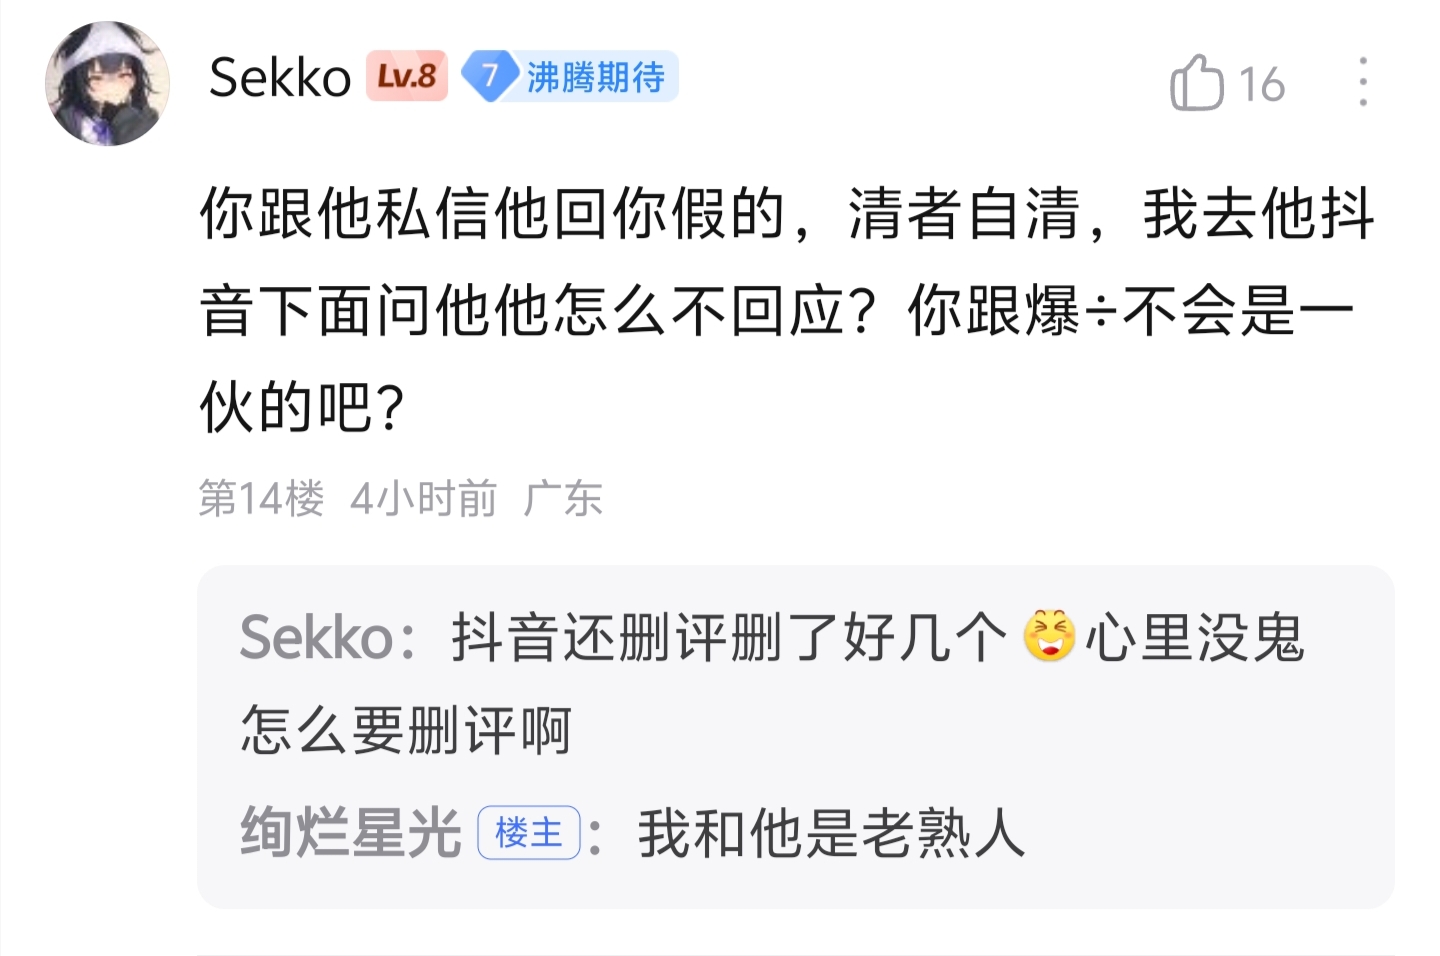Open Sekko's profile avatar picture

coord(107,84)
